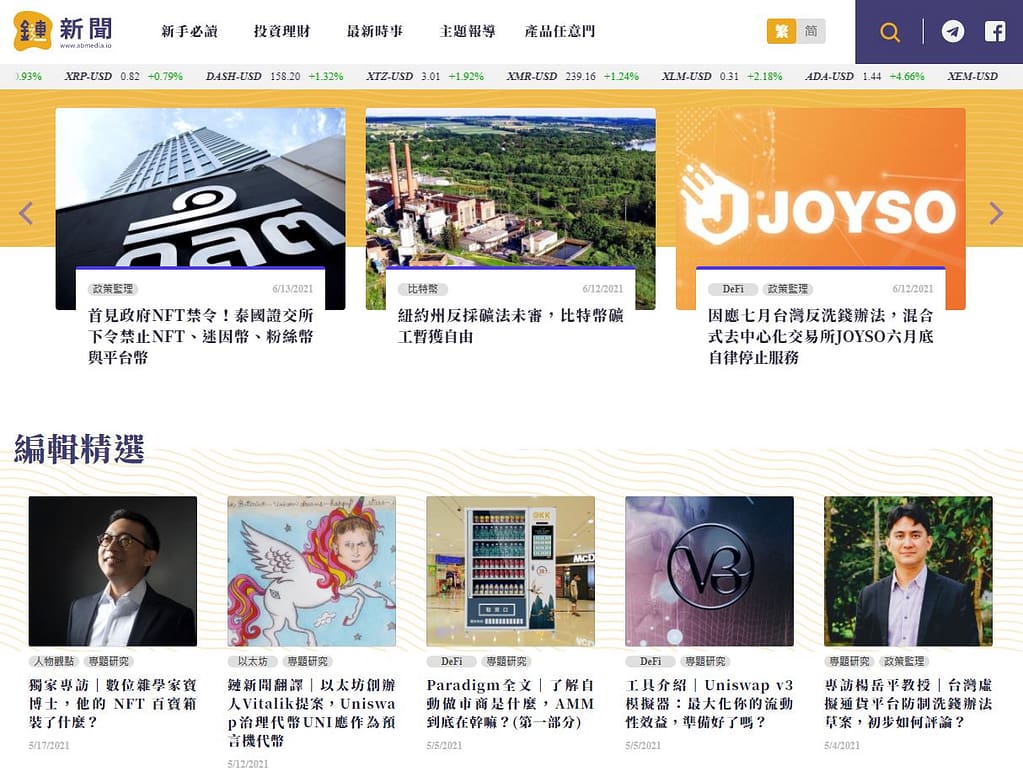Open the 新手必讀 menu

pyautogui.click(x=189, y=31)
